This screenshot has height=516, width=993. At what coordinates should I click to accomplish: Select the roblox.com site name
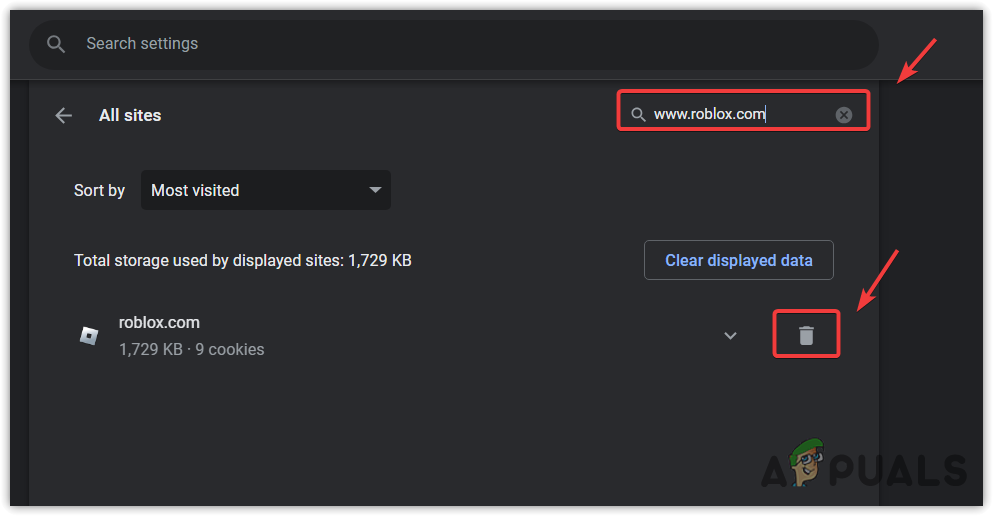coord(159,322)
